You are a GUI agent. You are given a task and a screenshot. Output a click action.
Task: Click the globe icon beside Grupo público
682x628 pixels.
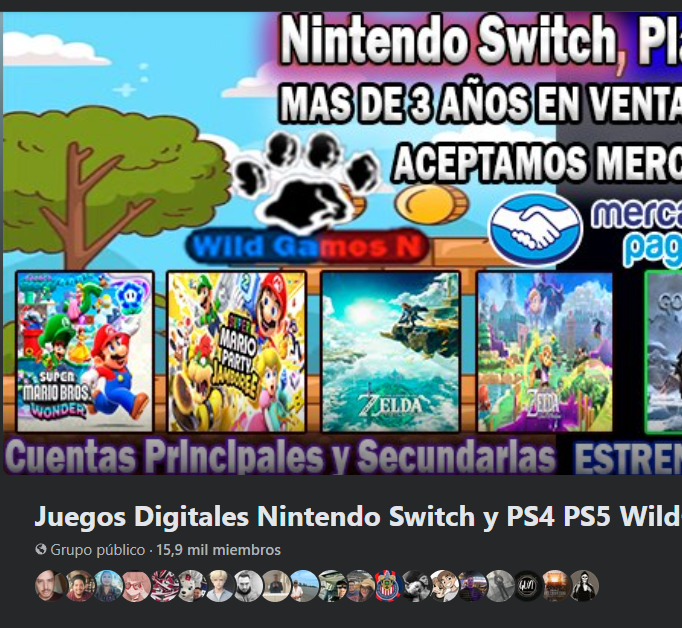click(x=41, y=549)
